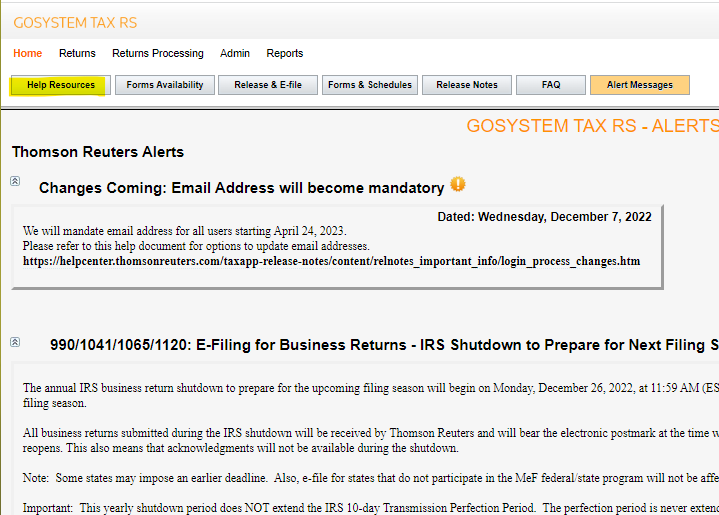Screen dimensions: 719x515
Task: Open the FAQ section
Action: coord(551,85)
